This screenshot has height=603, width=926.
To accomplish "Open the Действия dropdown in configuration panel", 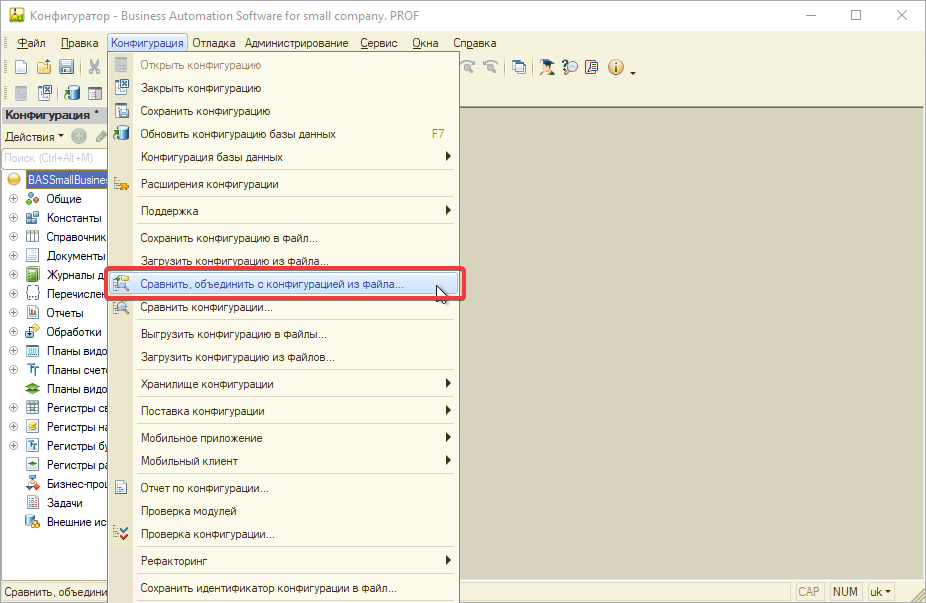I will [x=34, y=136].
